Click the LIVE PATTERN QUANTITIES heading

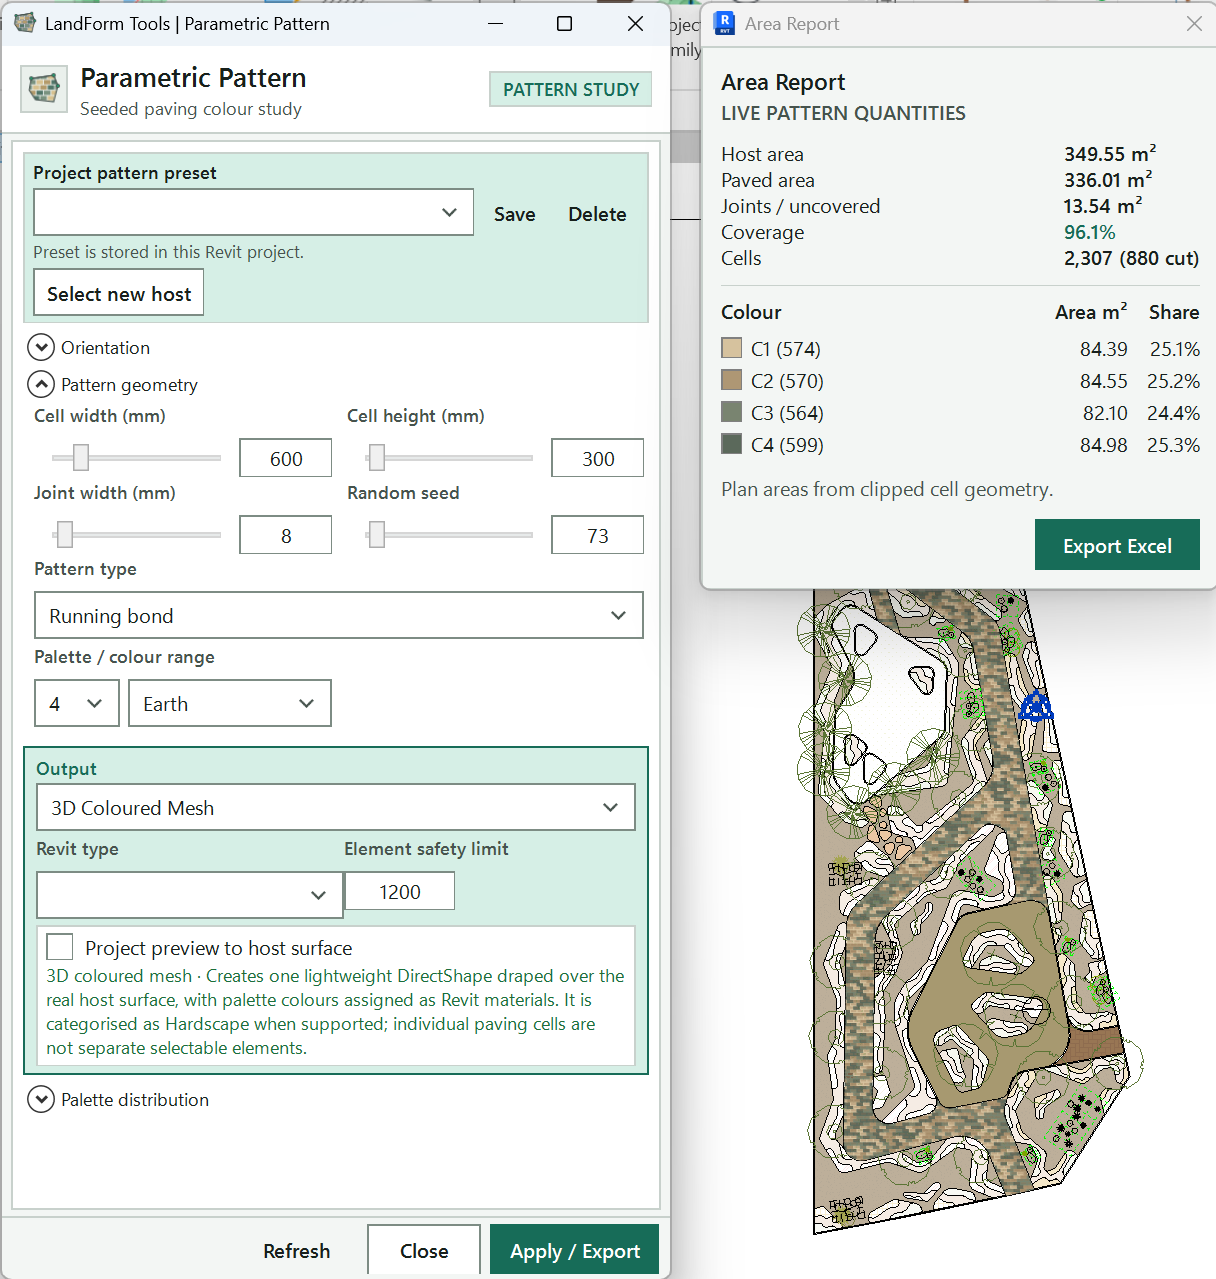(843, 113)
